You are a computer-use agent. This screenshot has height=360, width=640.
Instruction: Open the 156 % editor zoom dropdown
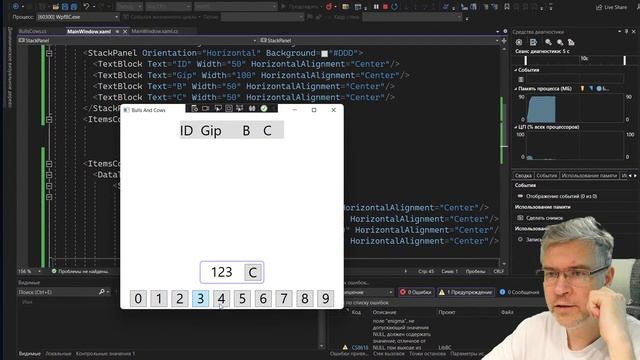(29, 271)
